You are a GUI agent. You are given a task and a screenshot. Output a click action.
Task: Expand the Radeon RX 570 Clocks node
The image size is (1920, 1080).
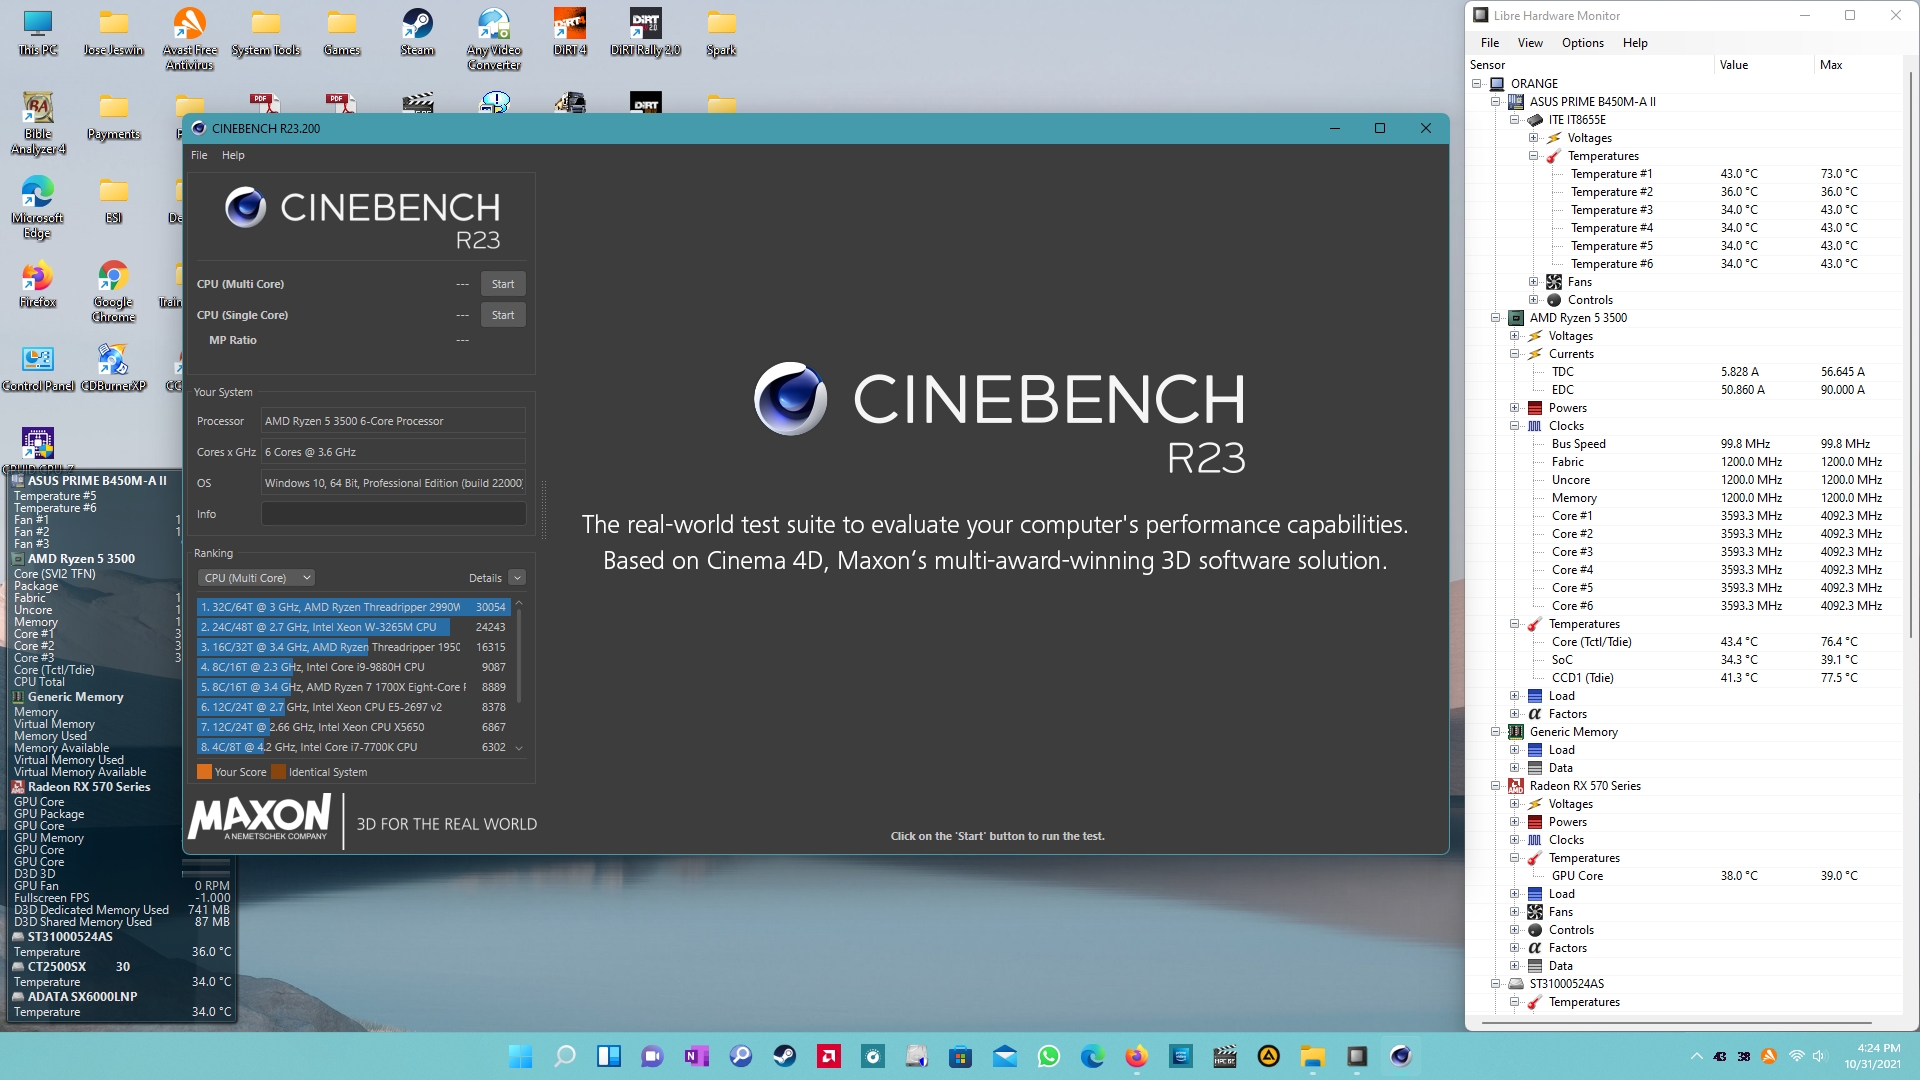tap(1514, 840)
